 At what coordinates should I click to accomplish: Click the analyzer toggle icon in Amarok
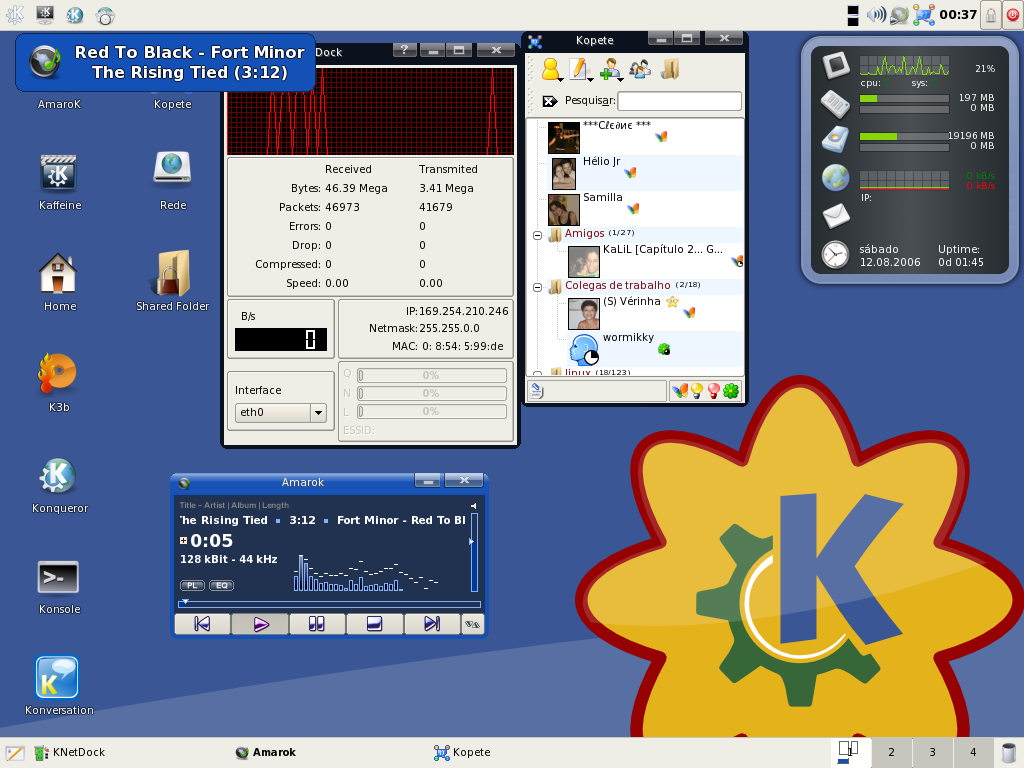pos(473,624)
